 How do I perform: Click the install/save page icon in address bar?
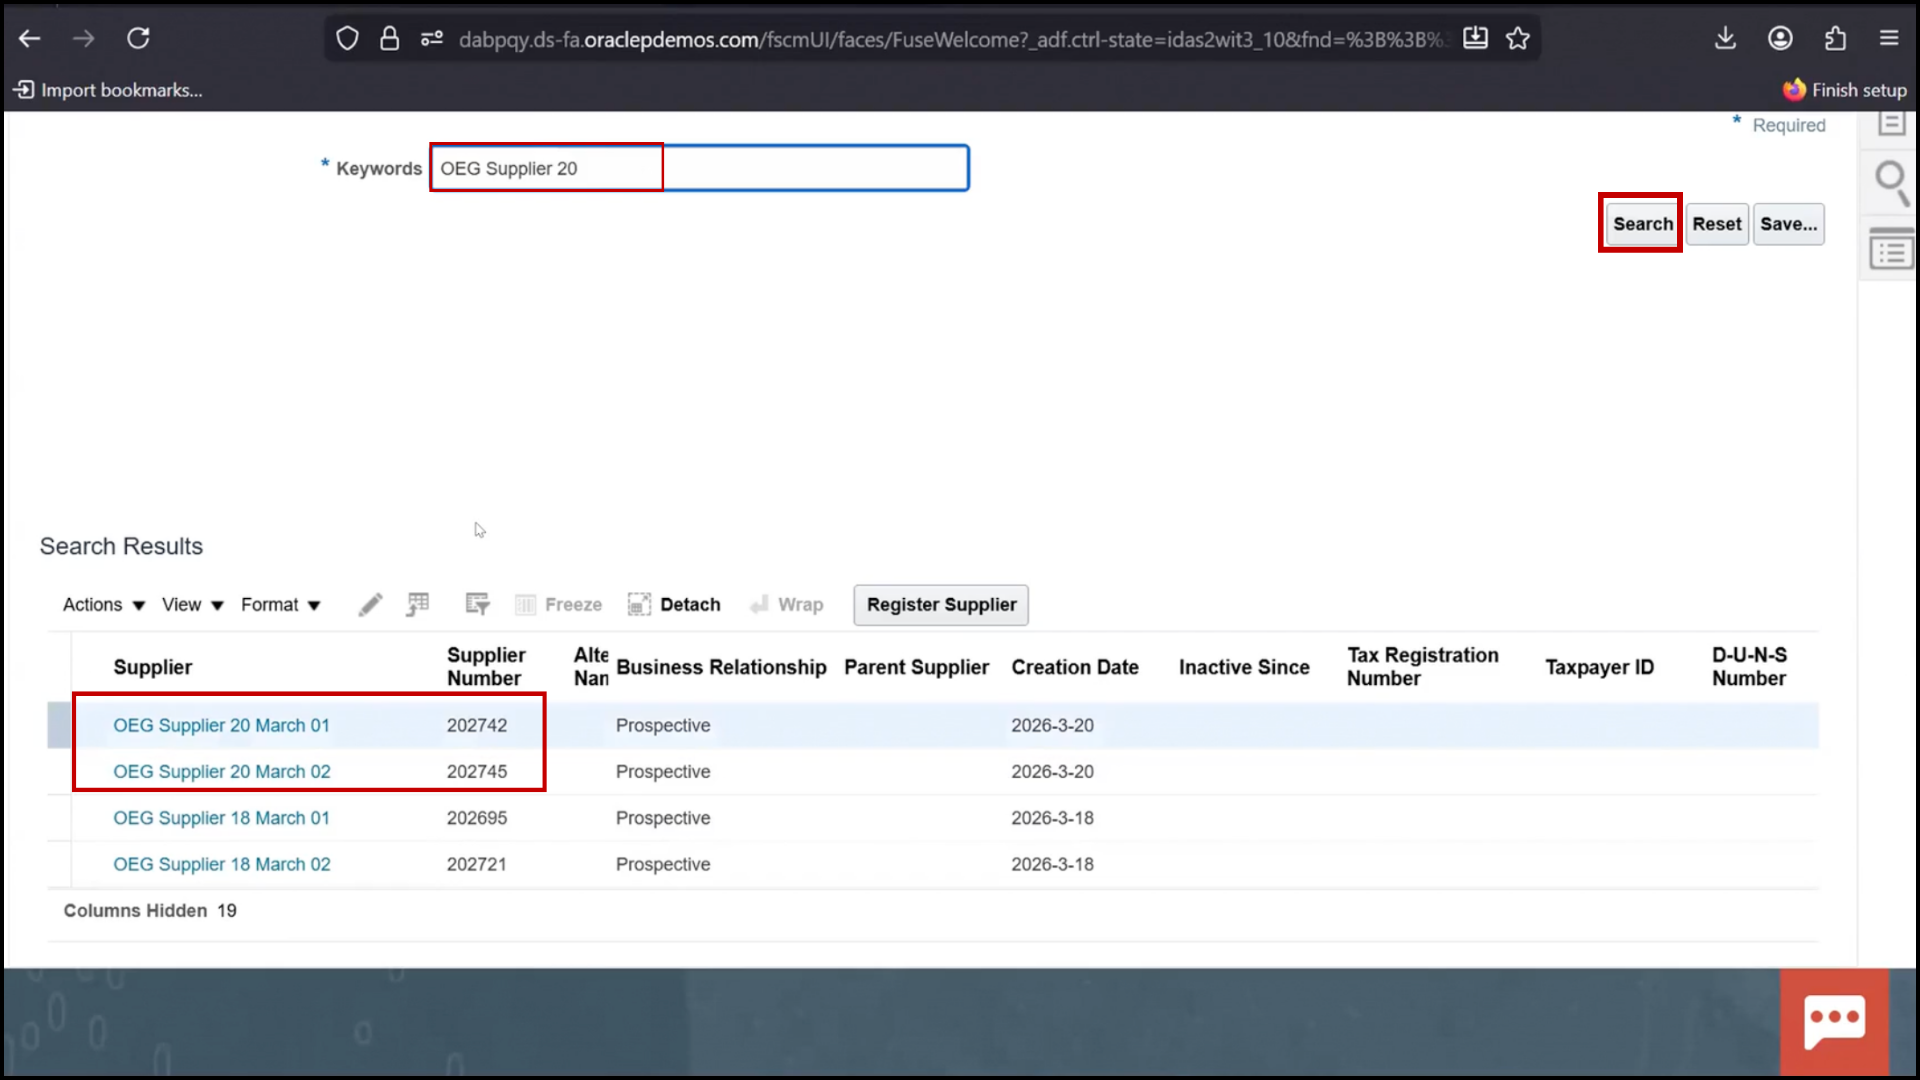pyautogui.click(x=1475, y=39)
